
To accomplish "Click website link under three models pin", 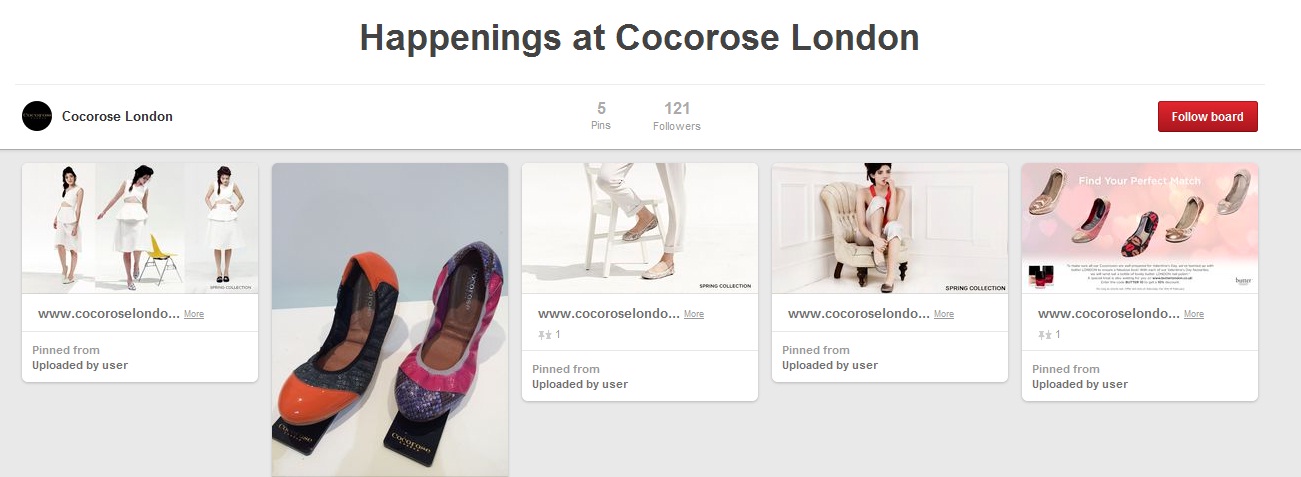I will point(109,314).
